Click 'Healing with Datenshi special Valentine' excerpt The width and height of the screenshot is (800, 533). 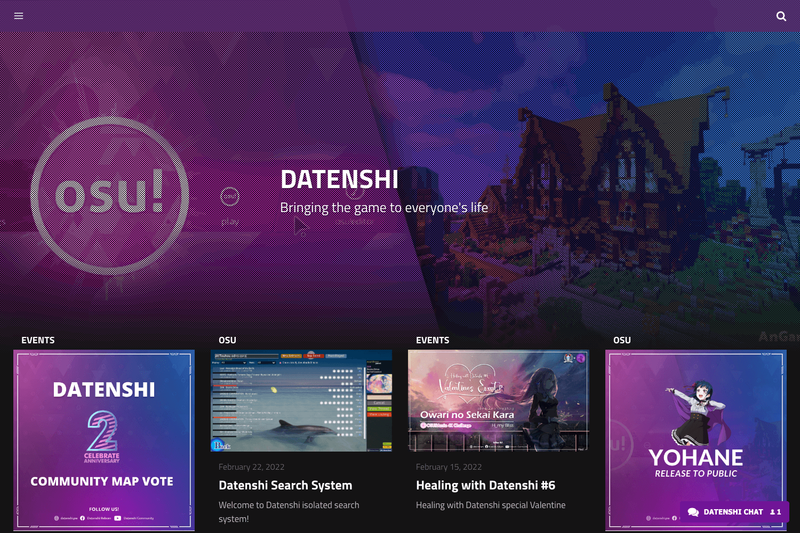490,505
